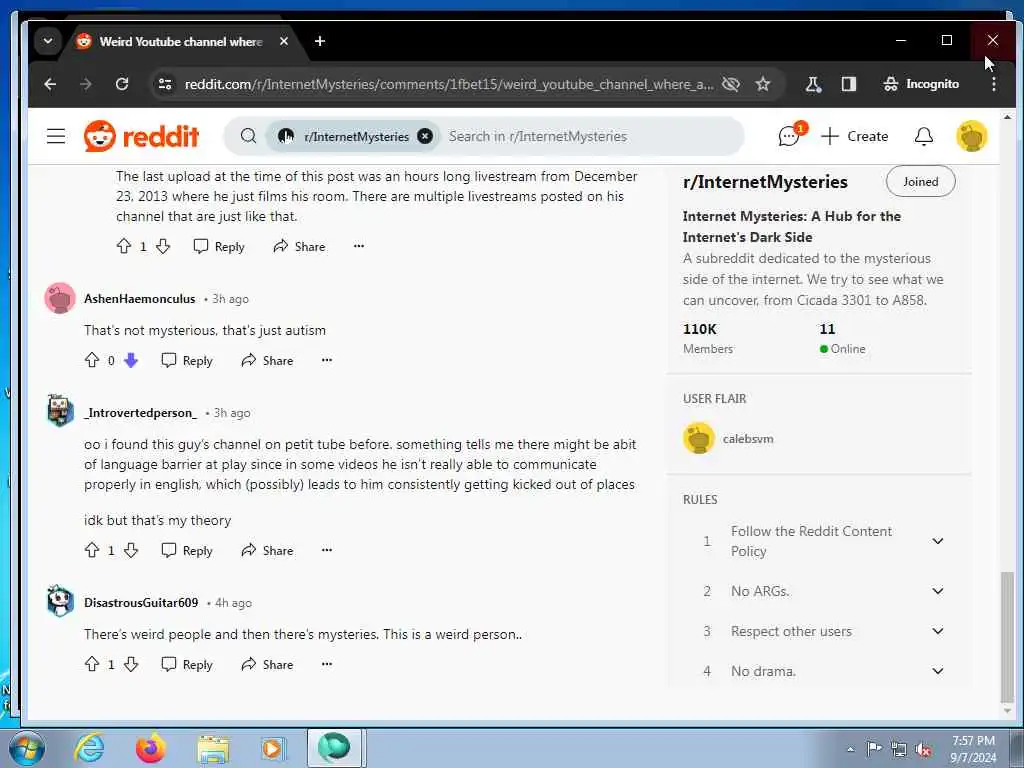Open the Windows Start menu
Viewport: 1024px width, 768px height.
coord(27,749)
